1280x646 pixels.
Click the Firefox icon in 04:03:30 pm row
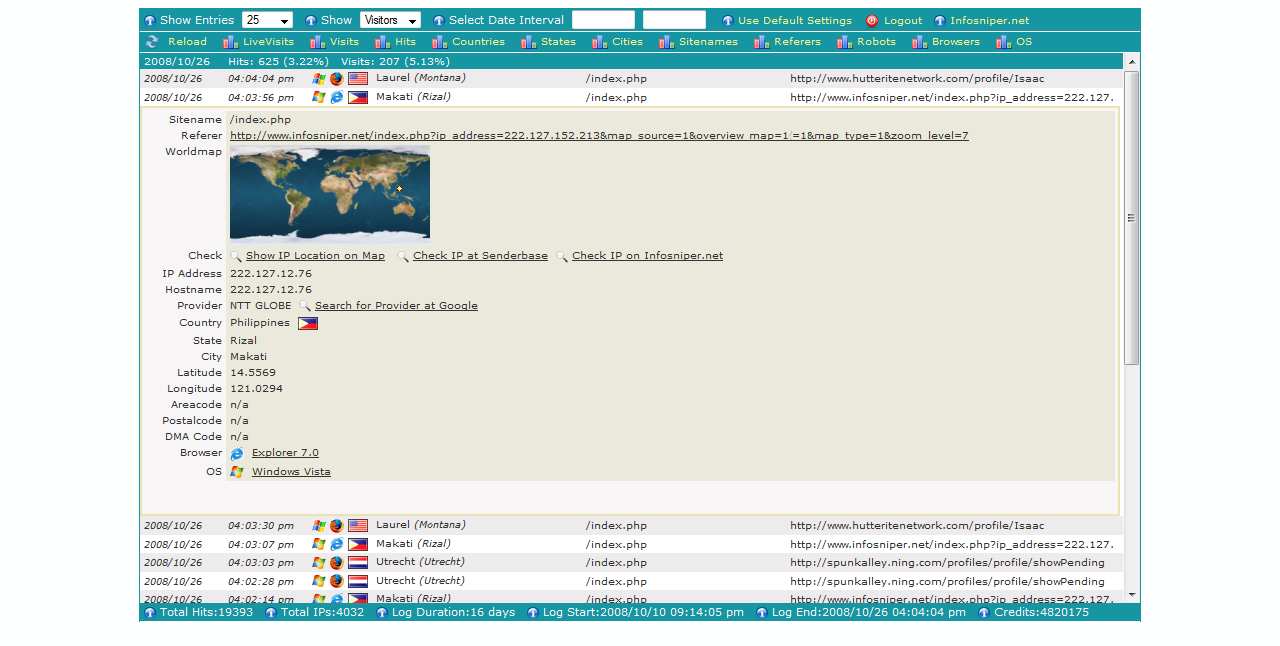tap(337, 526)
